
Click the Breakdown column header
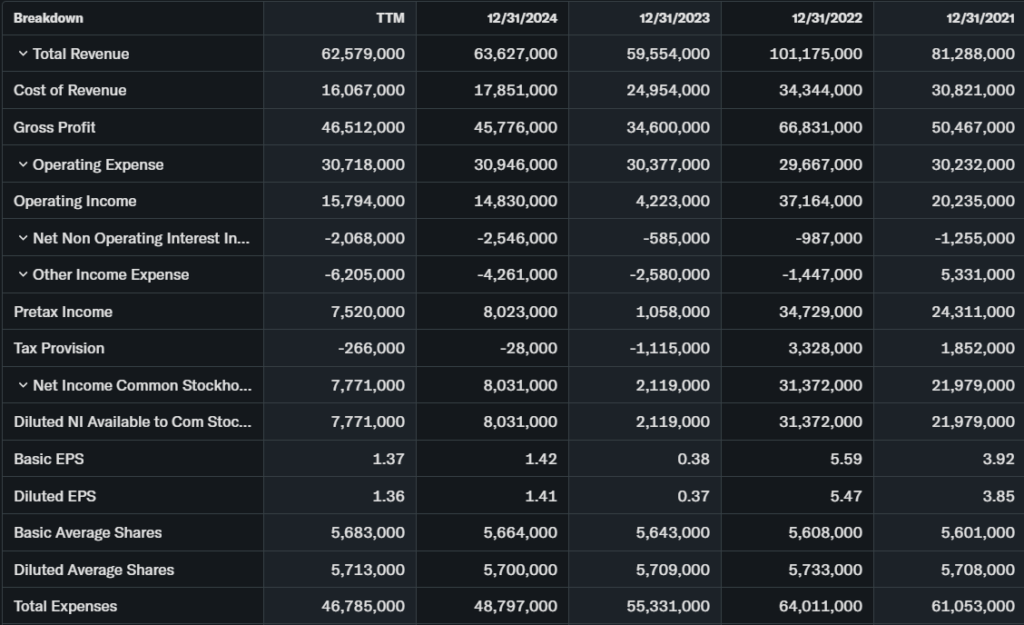[x=48, y=18]
